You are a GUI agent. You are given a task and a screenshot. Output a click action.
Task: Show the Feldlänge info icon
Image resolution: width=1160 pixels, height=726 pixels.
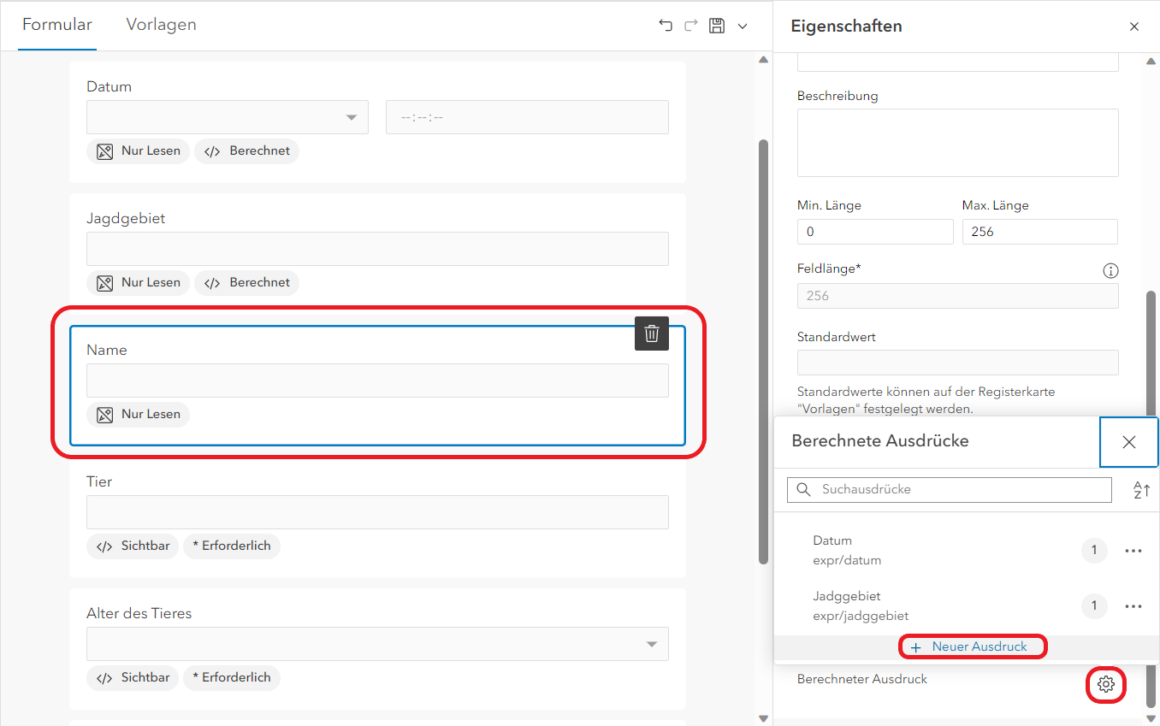coord(1110,271)
